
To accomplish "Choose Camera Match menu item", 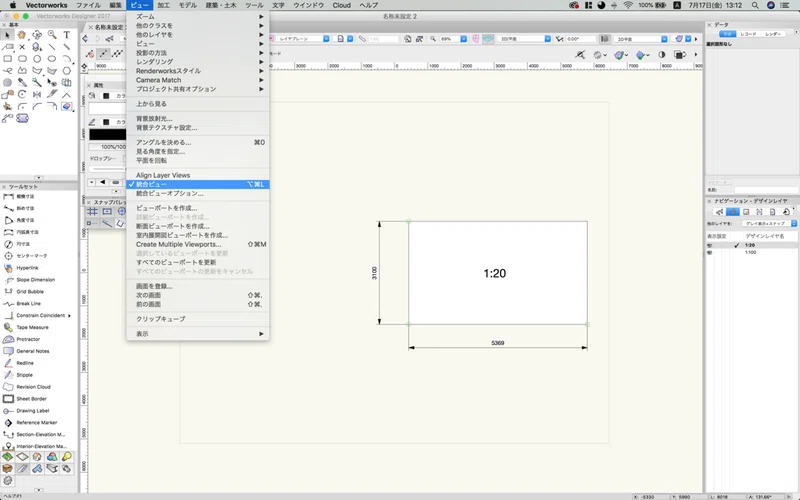I will click(x=198, y=80).
